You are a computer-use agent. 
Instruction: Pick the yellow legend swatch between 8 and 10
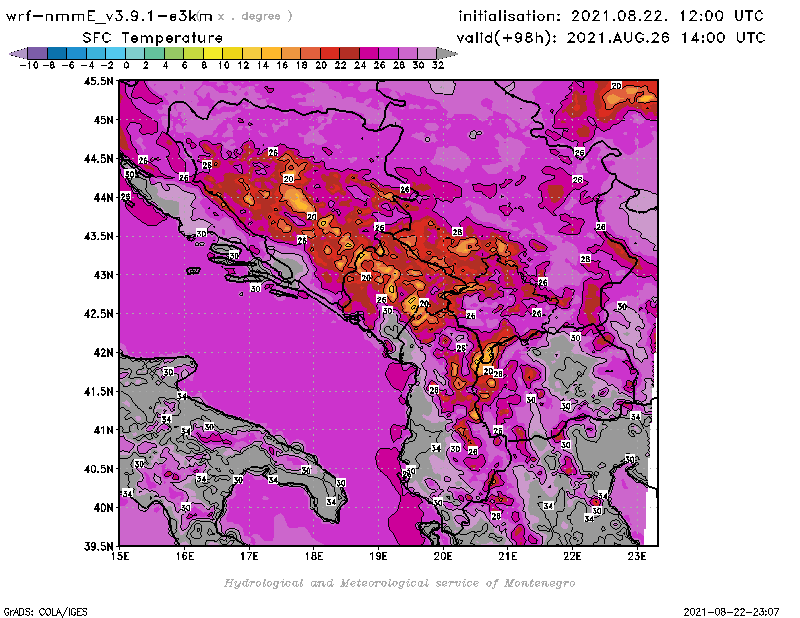(x=213, y=53)
